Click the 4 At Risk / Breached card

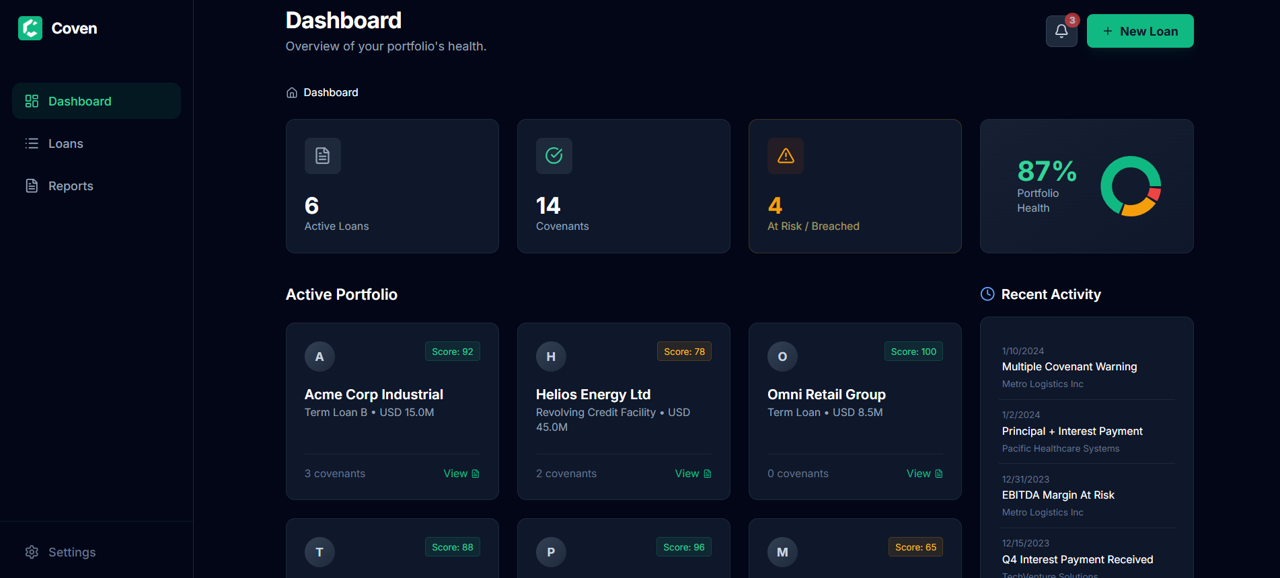pos(855,186)
